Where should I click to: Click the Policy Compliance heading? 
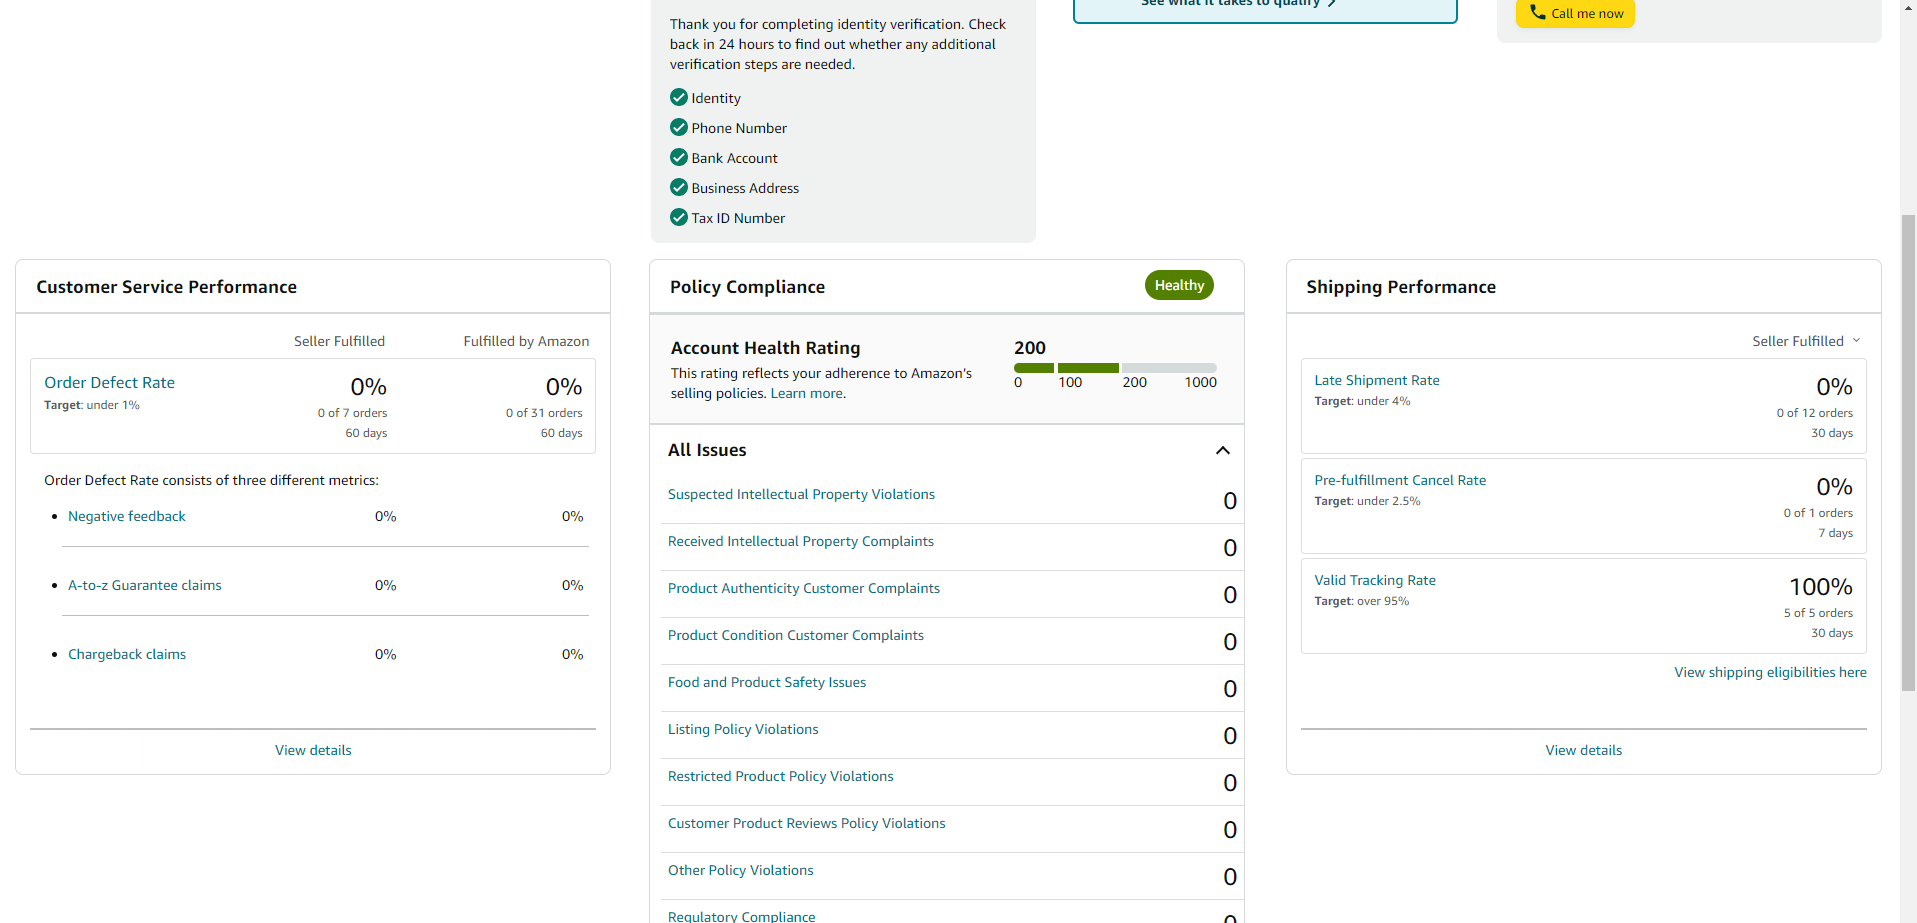(x=747, y=287)
